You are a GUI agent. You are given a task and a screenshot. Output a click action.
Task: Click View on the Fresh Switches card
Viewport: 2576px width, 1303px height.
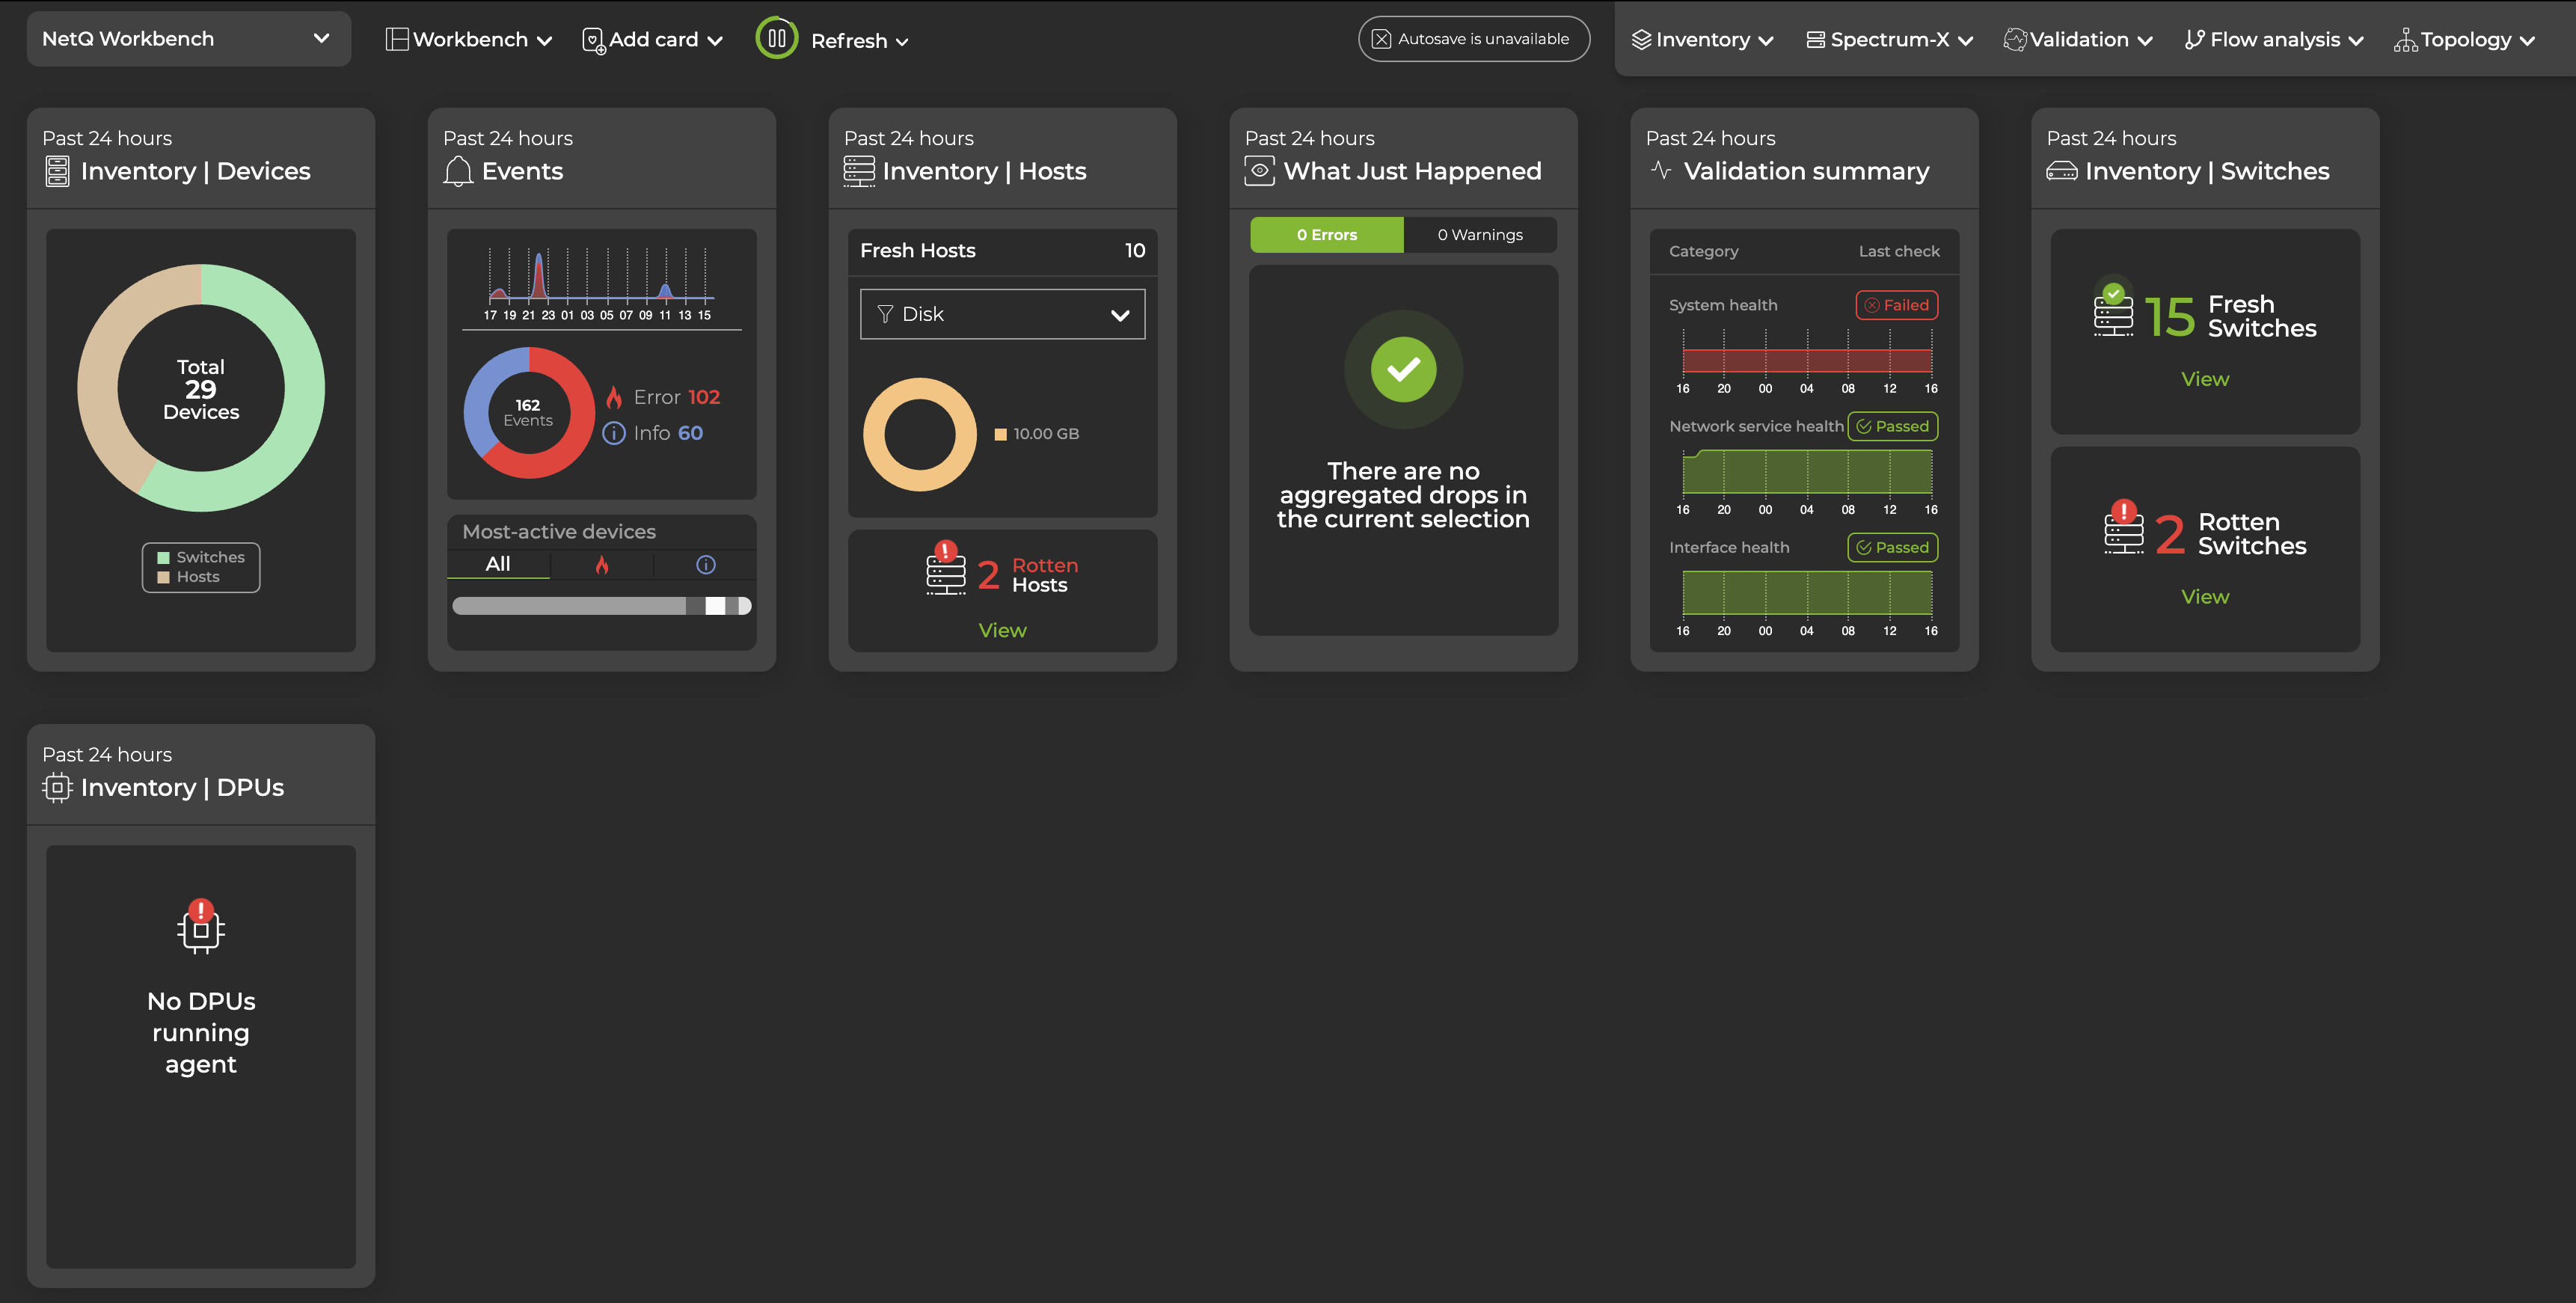(x=2204, y=378)
